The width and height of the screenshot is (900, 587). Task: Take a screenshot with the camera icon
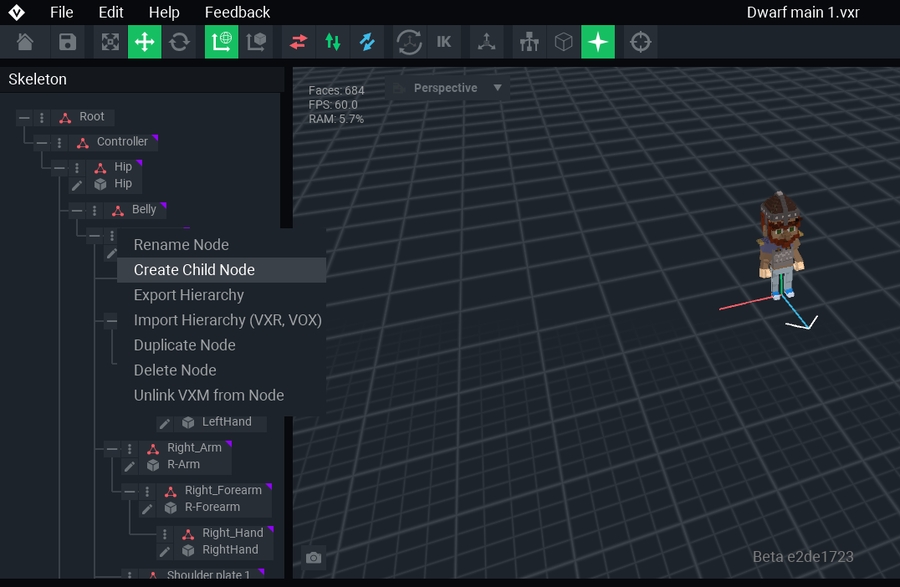[314, 558]
